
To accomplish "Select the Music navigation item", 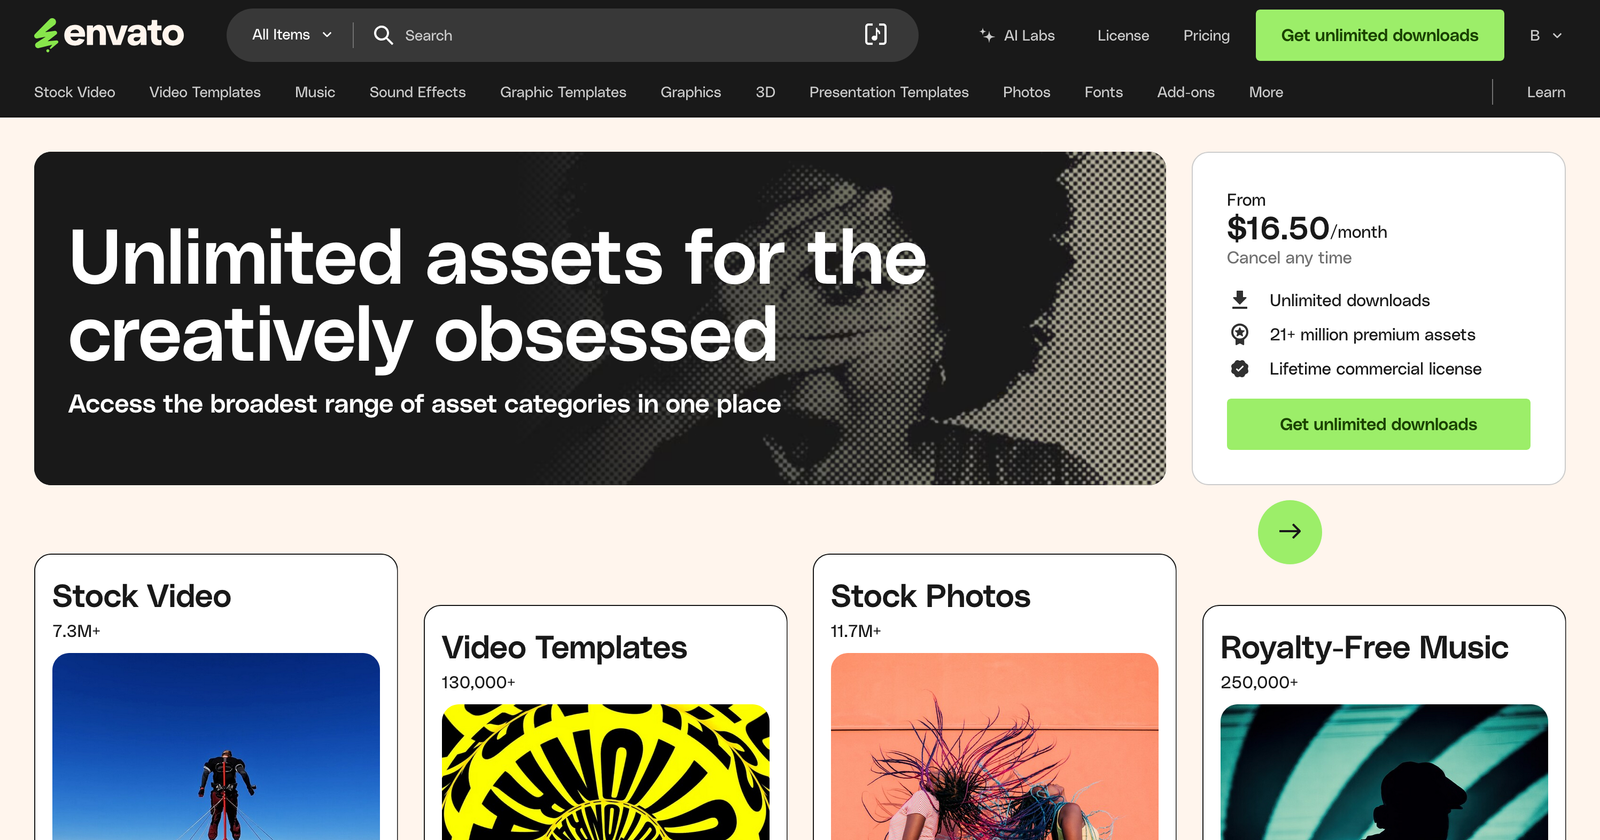I will coord(315,92).
